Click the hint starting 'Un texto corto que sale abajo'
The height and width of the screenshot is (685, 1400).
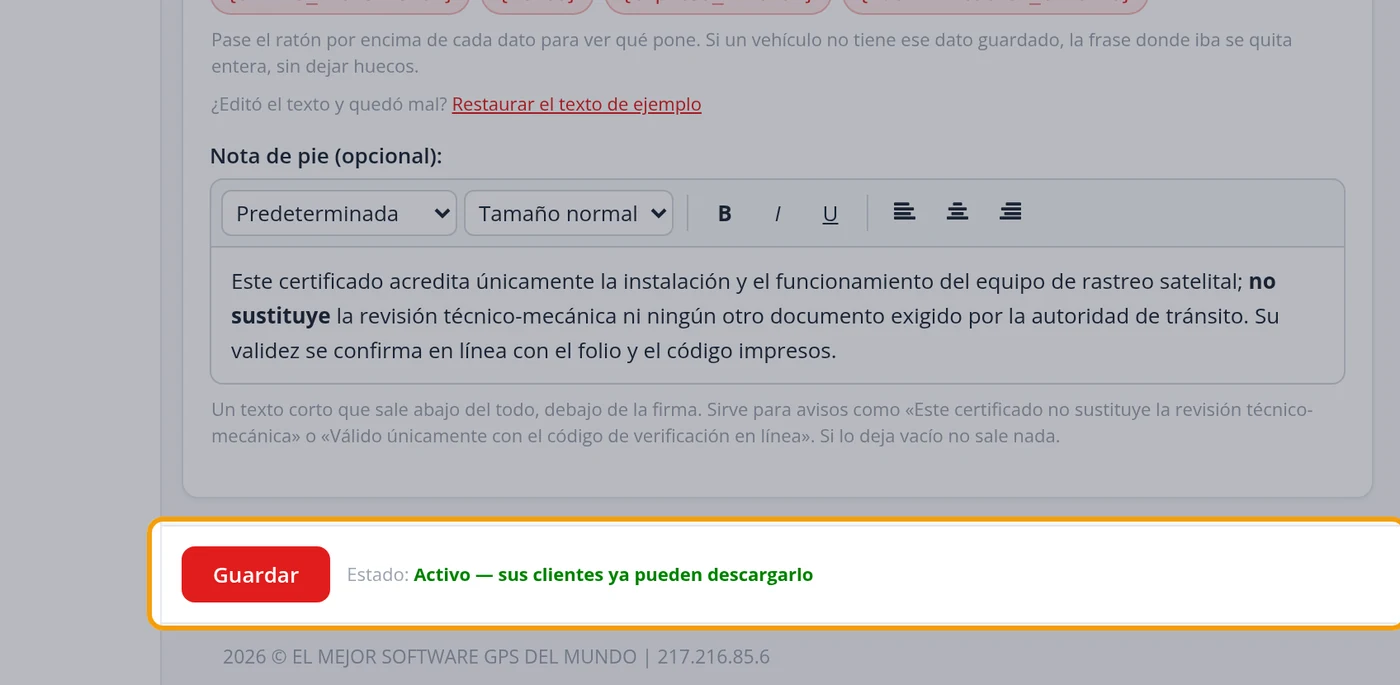762,423
